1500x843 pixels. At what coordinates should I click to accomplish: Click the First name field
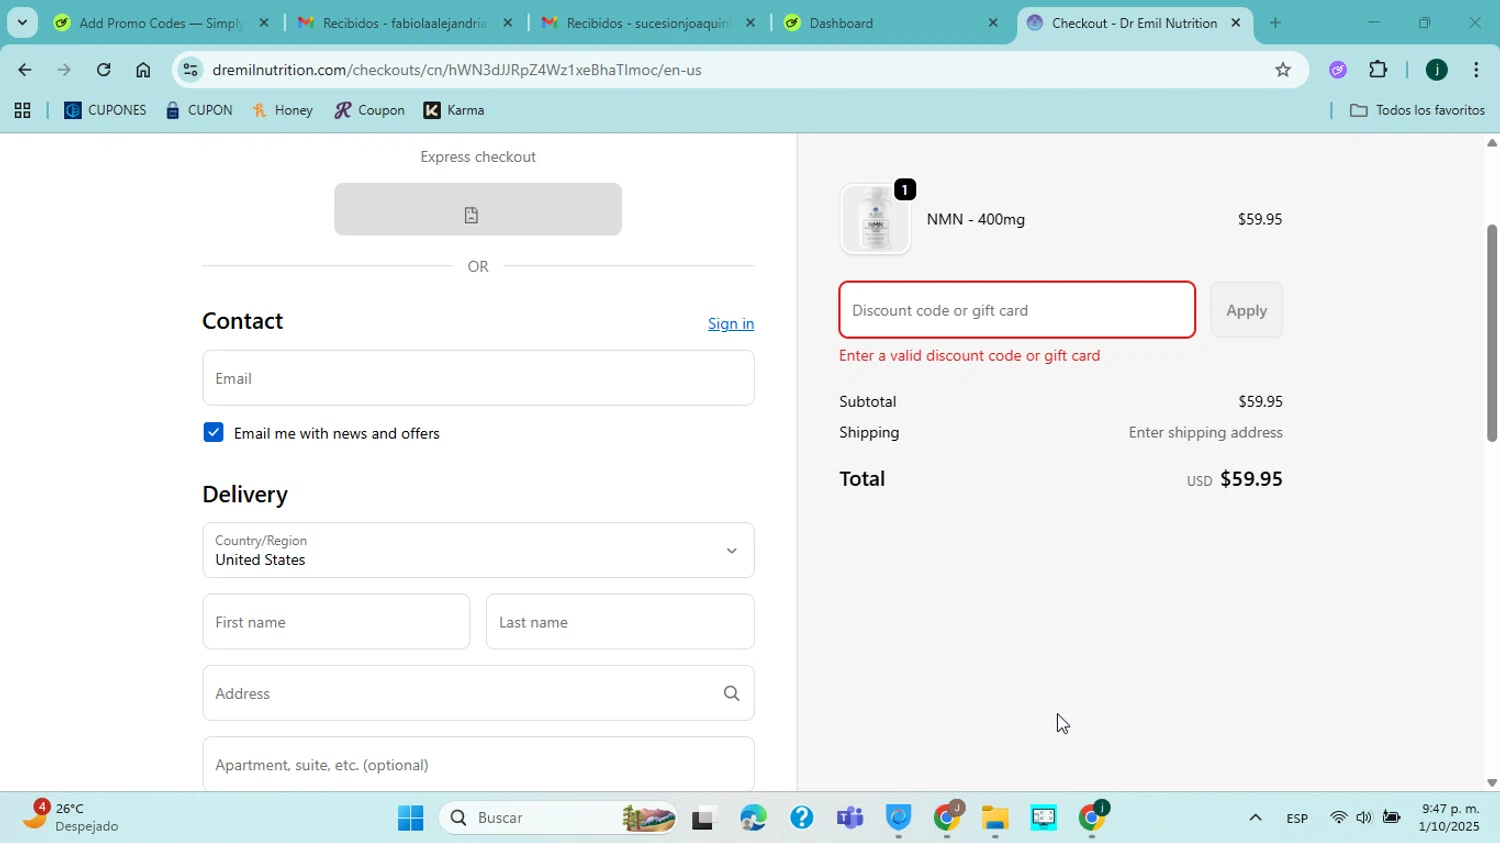click(336, 622)
